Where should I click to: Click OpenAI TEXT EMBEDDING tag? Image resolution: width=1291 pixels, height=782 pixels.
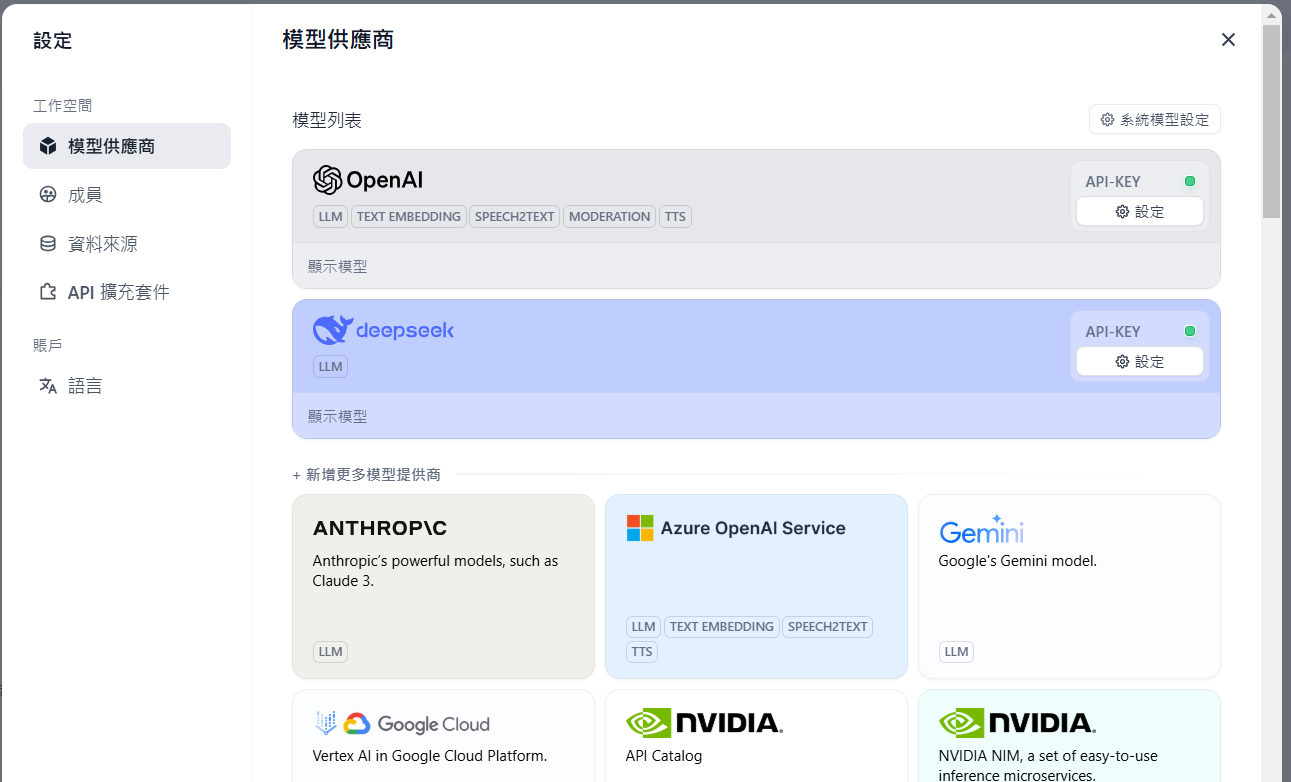409,216
